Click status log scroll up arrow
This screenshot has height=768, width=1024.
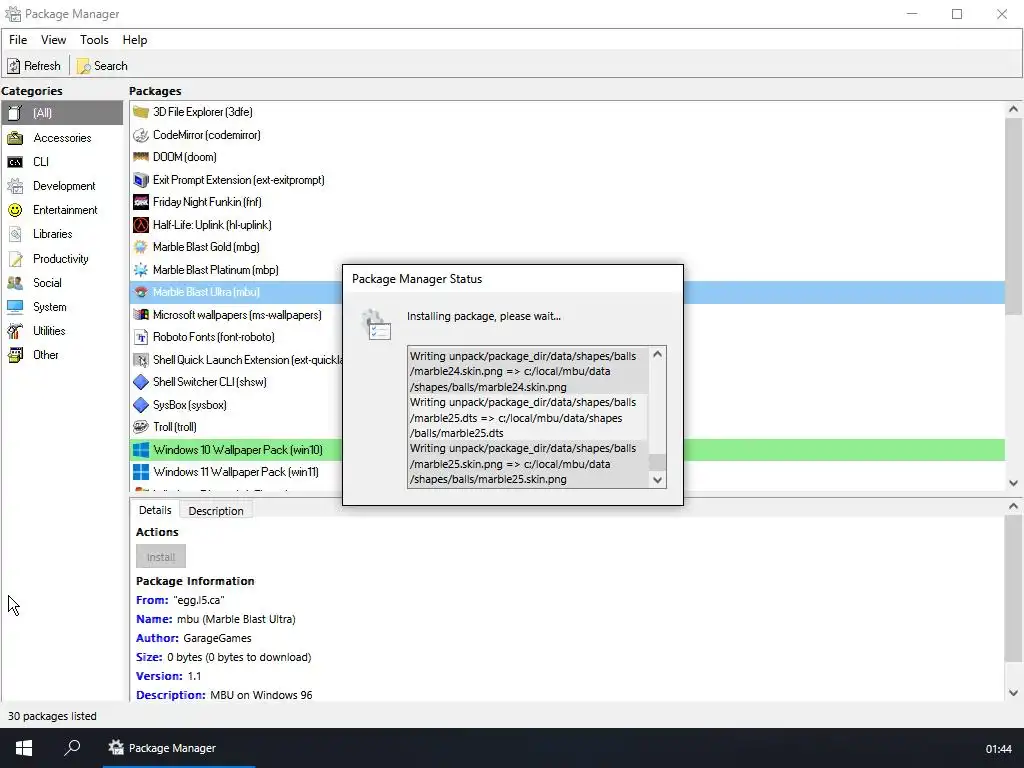coord(658,354)
